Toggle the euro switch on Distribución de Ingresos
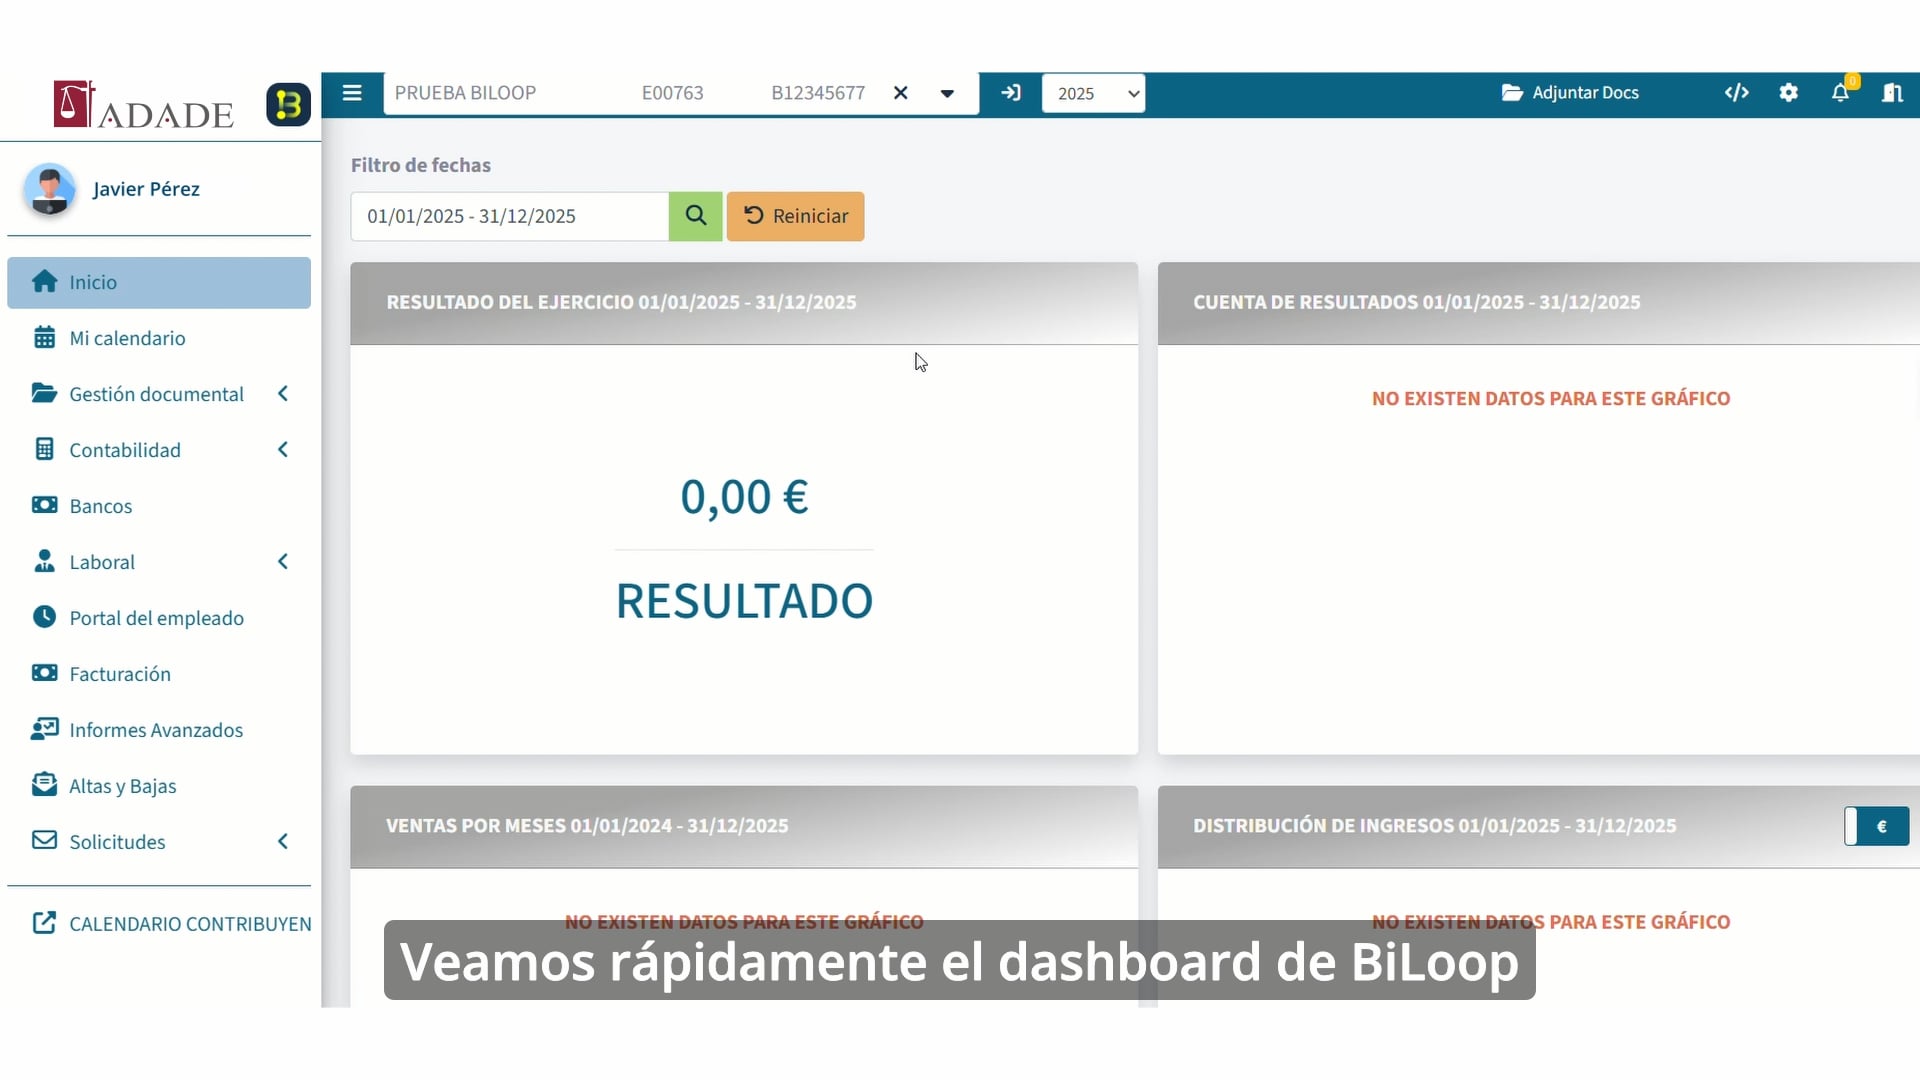This screenshot has width=1920, height=1080. [x=1877, y=826]
